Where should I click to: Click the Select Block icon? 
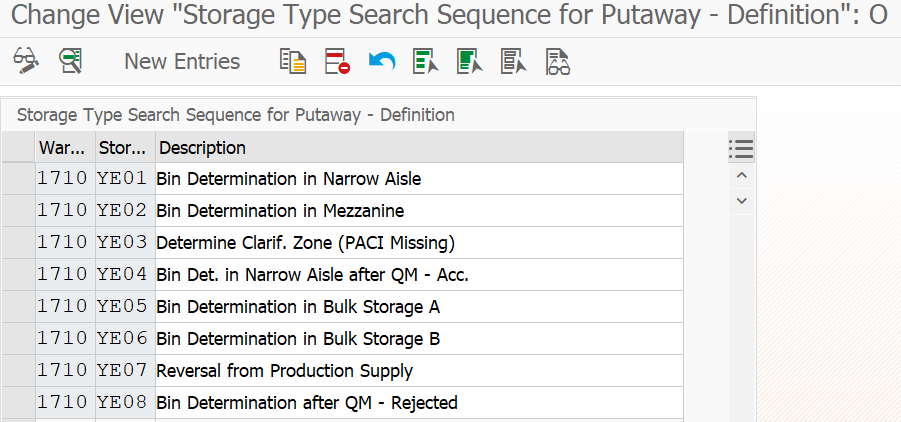pyautogui.click(x=469, y=61)
